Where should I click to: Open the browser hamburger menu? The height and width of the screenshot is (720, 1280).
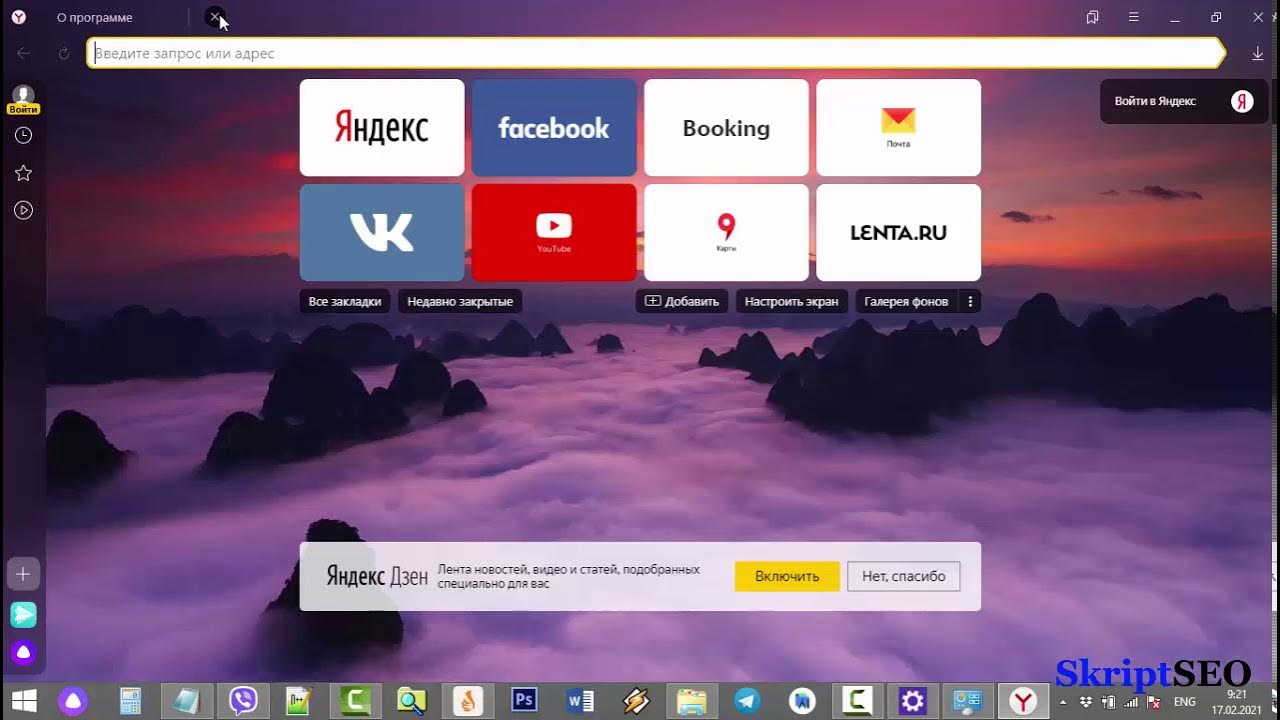[x=1133, y=17]
